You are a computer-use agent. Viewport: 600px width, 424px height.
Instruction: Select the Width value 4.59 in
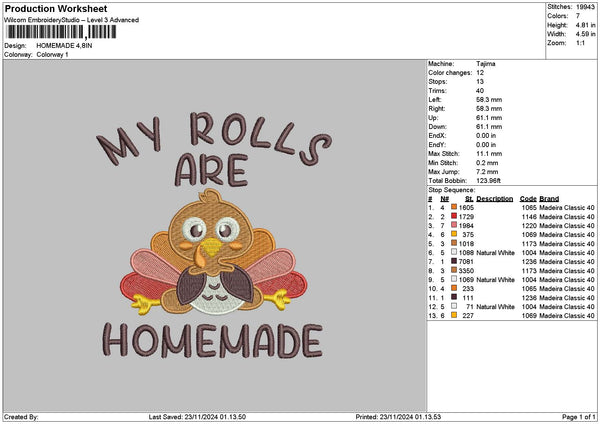[585, 34]
